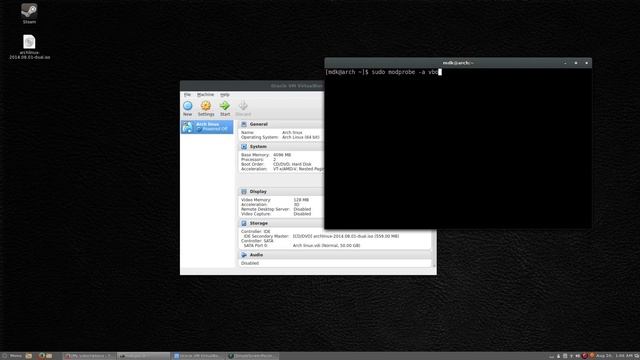Click the VirtualBox window title bar
640x360 pixels.
[252, 86]
